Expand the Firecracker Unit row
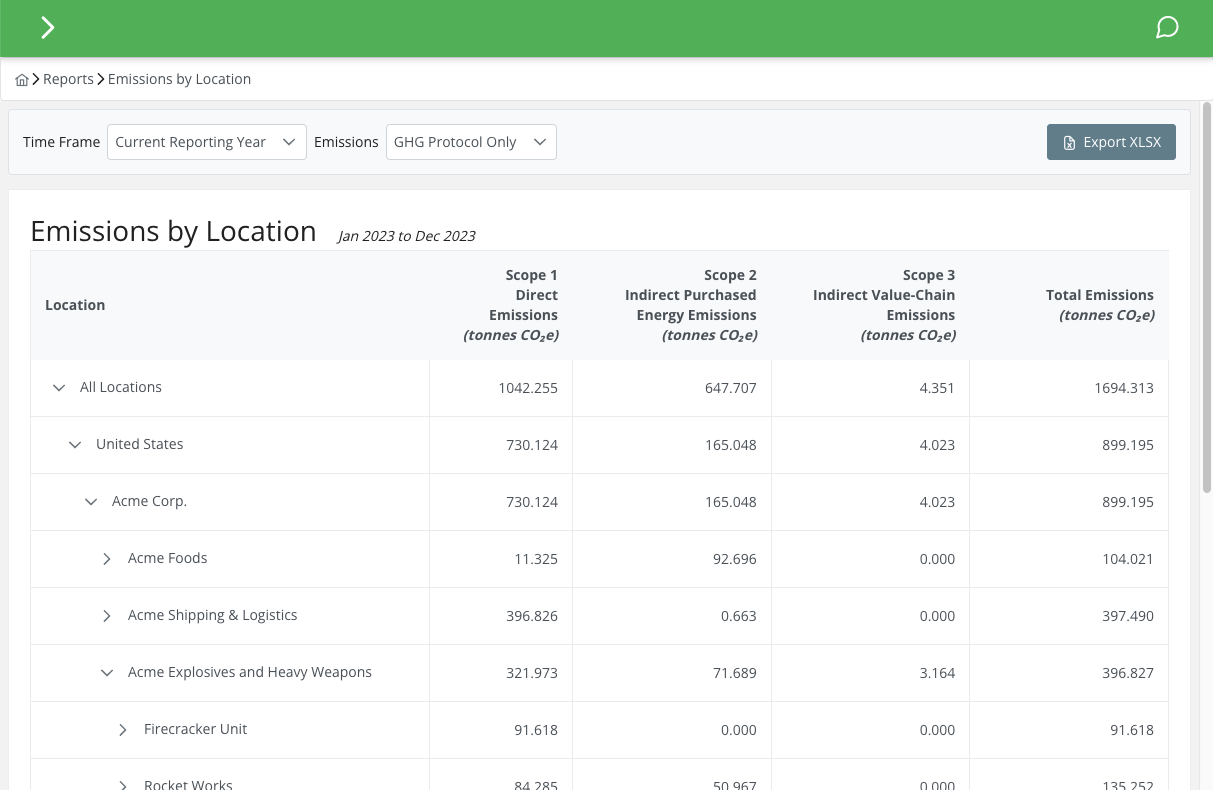The width and height of the screenshot is (1213, 790). pyautogui.click(x=122, y=729)
